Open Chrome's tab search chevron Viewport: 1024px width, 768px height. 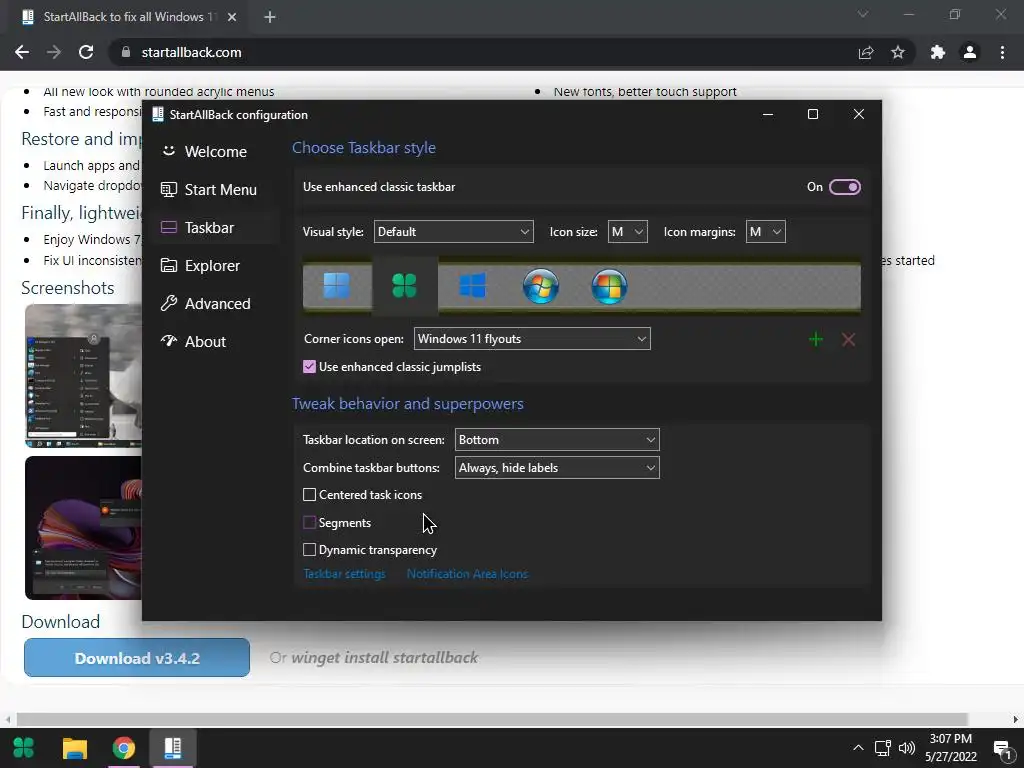tap(863, 14)
